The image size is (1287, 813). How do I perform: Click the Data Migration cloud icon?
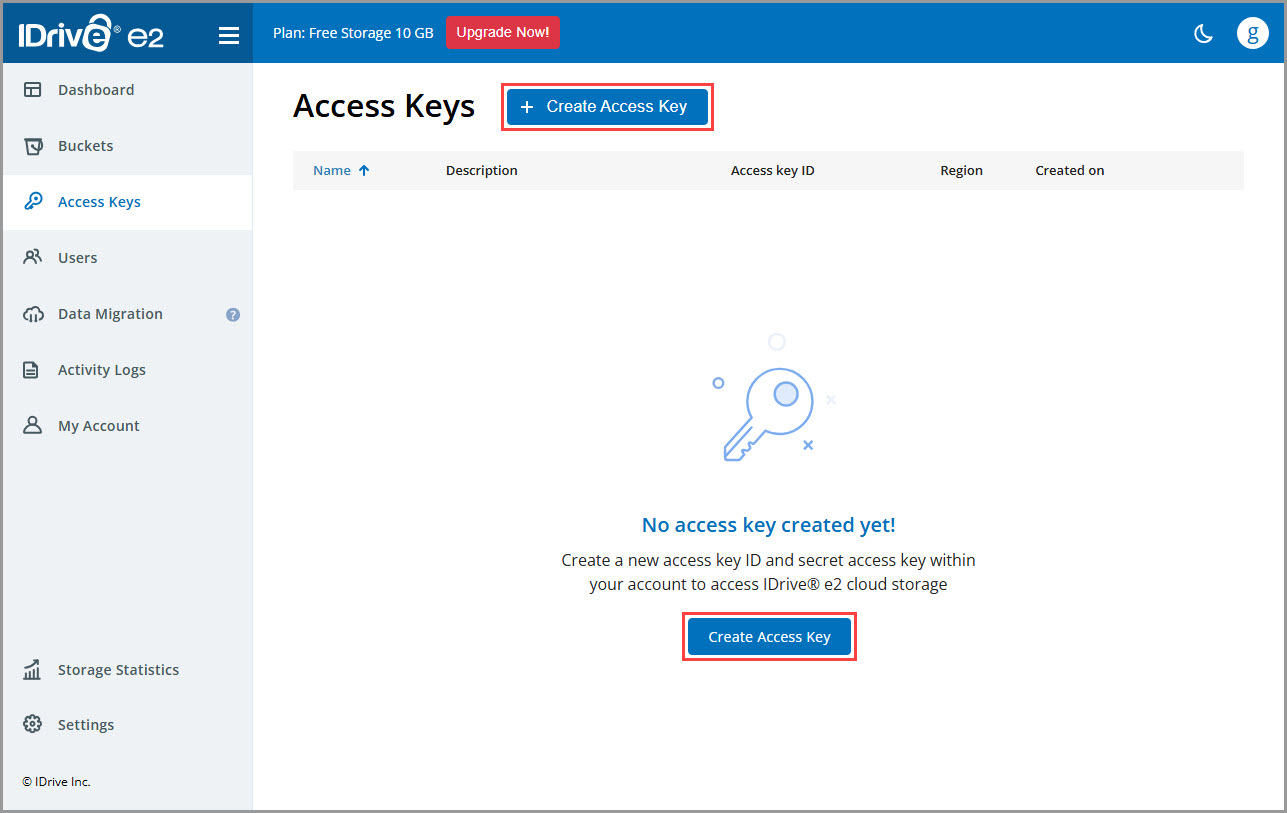pyautogui.click(x=33, y=314)
